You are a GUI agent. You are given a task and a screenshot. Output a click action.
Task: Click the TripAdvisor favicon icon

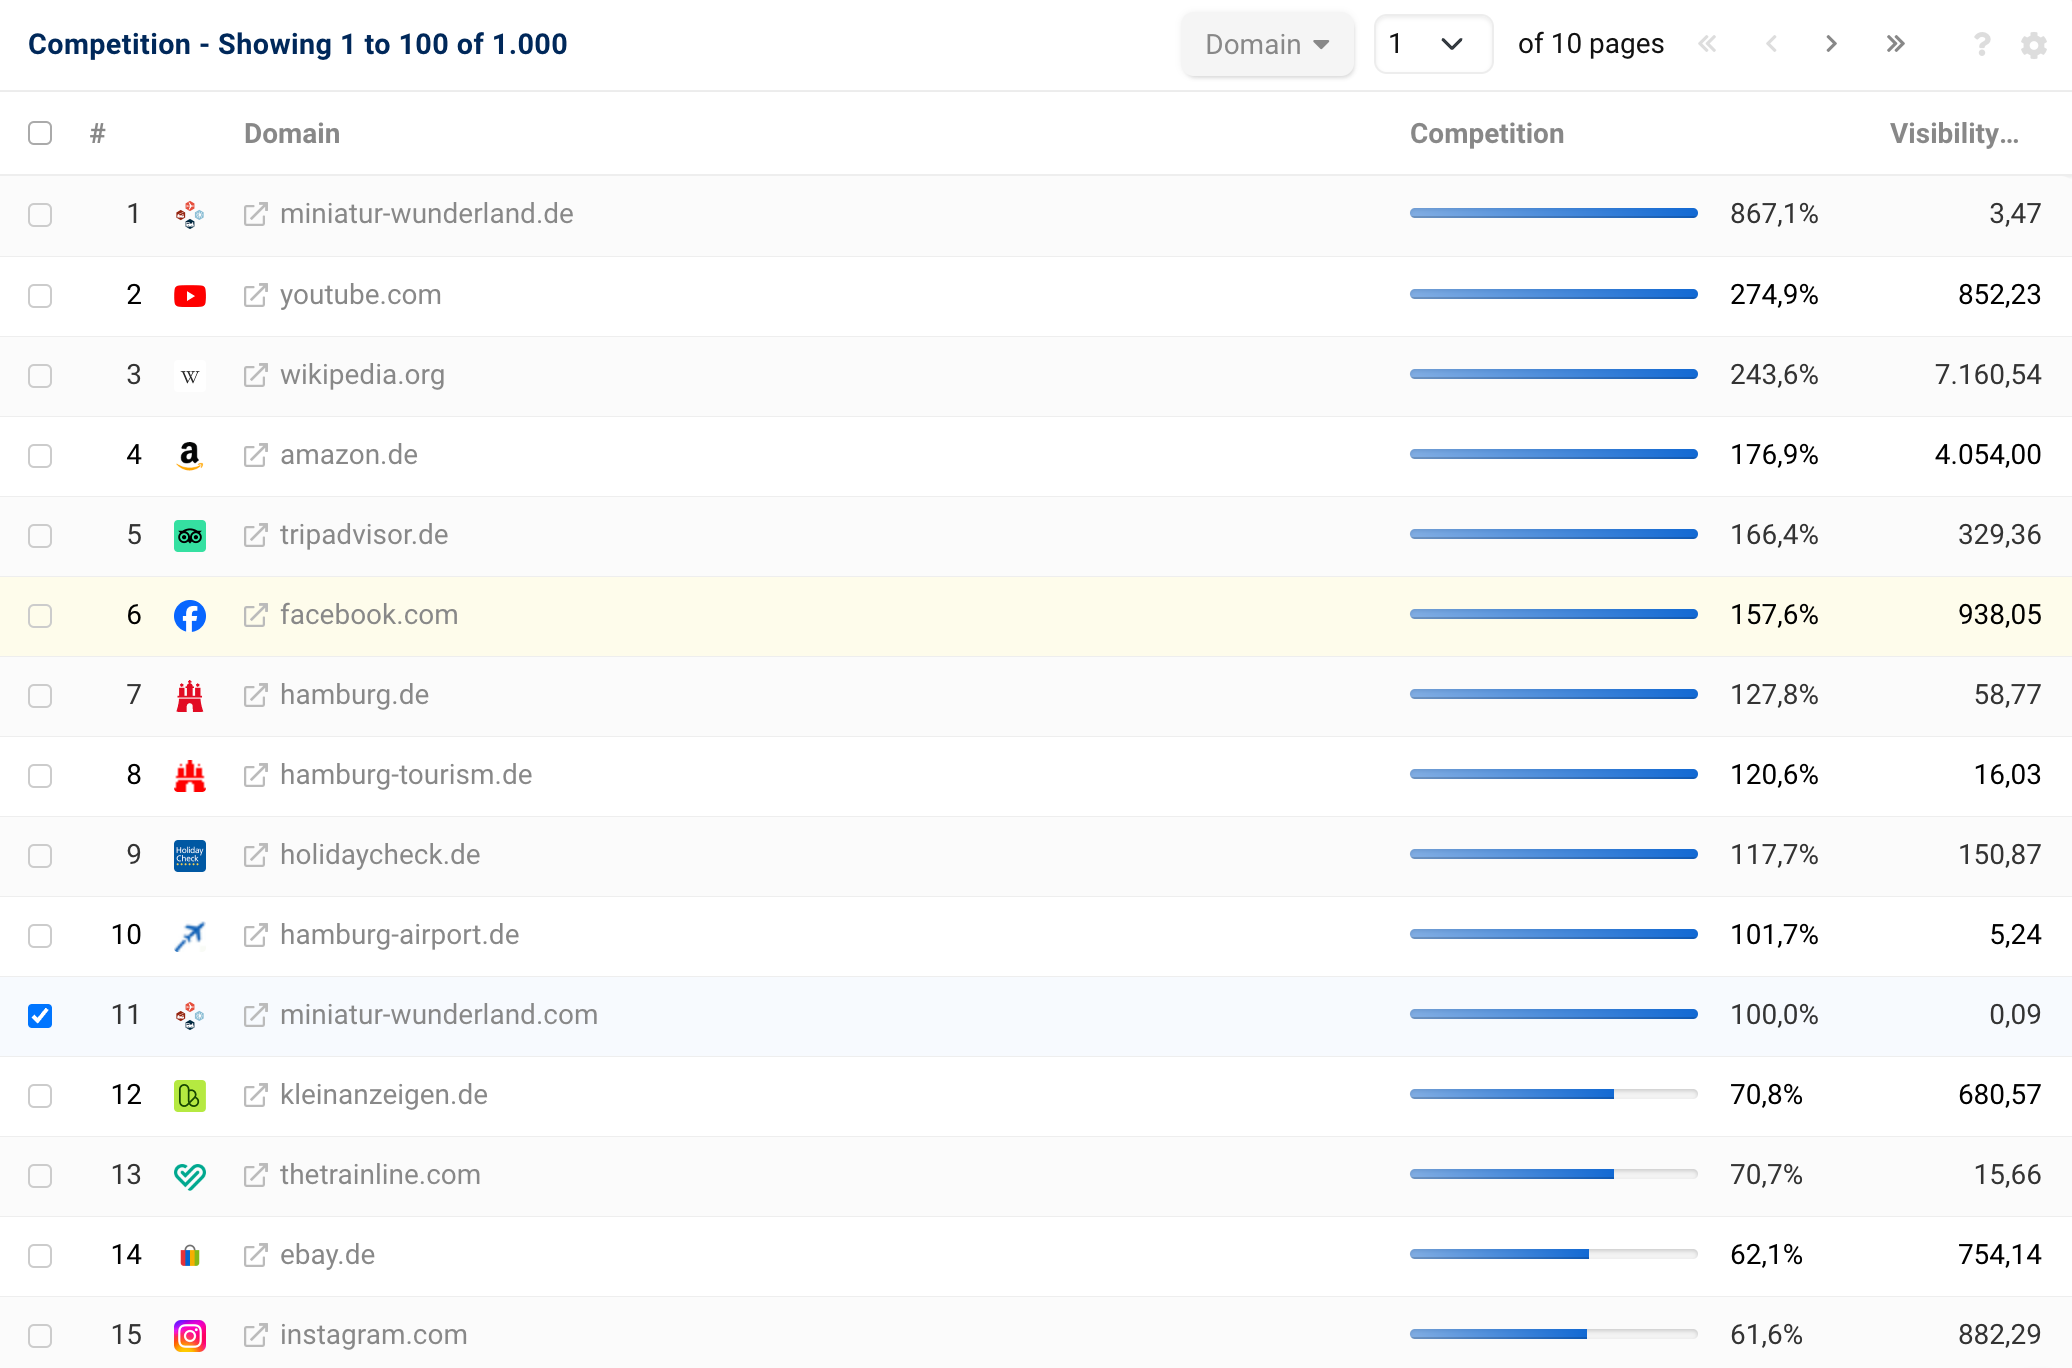(x=189, y=533)
